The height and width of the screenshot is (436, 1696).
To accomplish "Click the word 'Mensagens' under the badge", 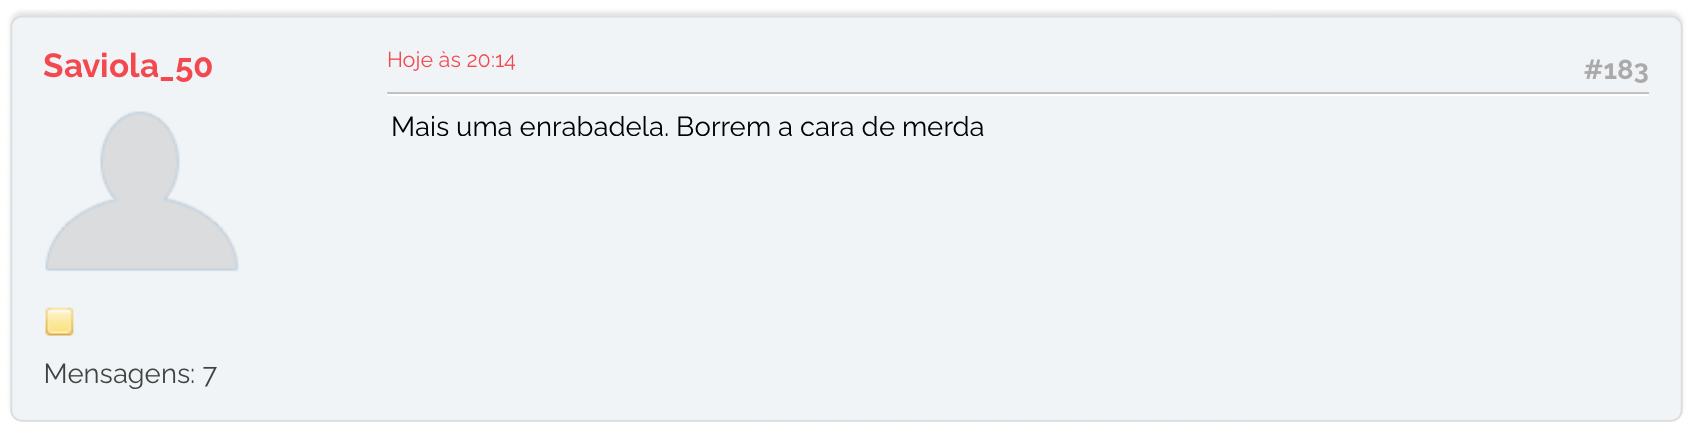I will pos(118,374).
